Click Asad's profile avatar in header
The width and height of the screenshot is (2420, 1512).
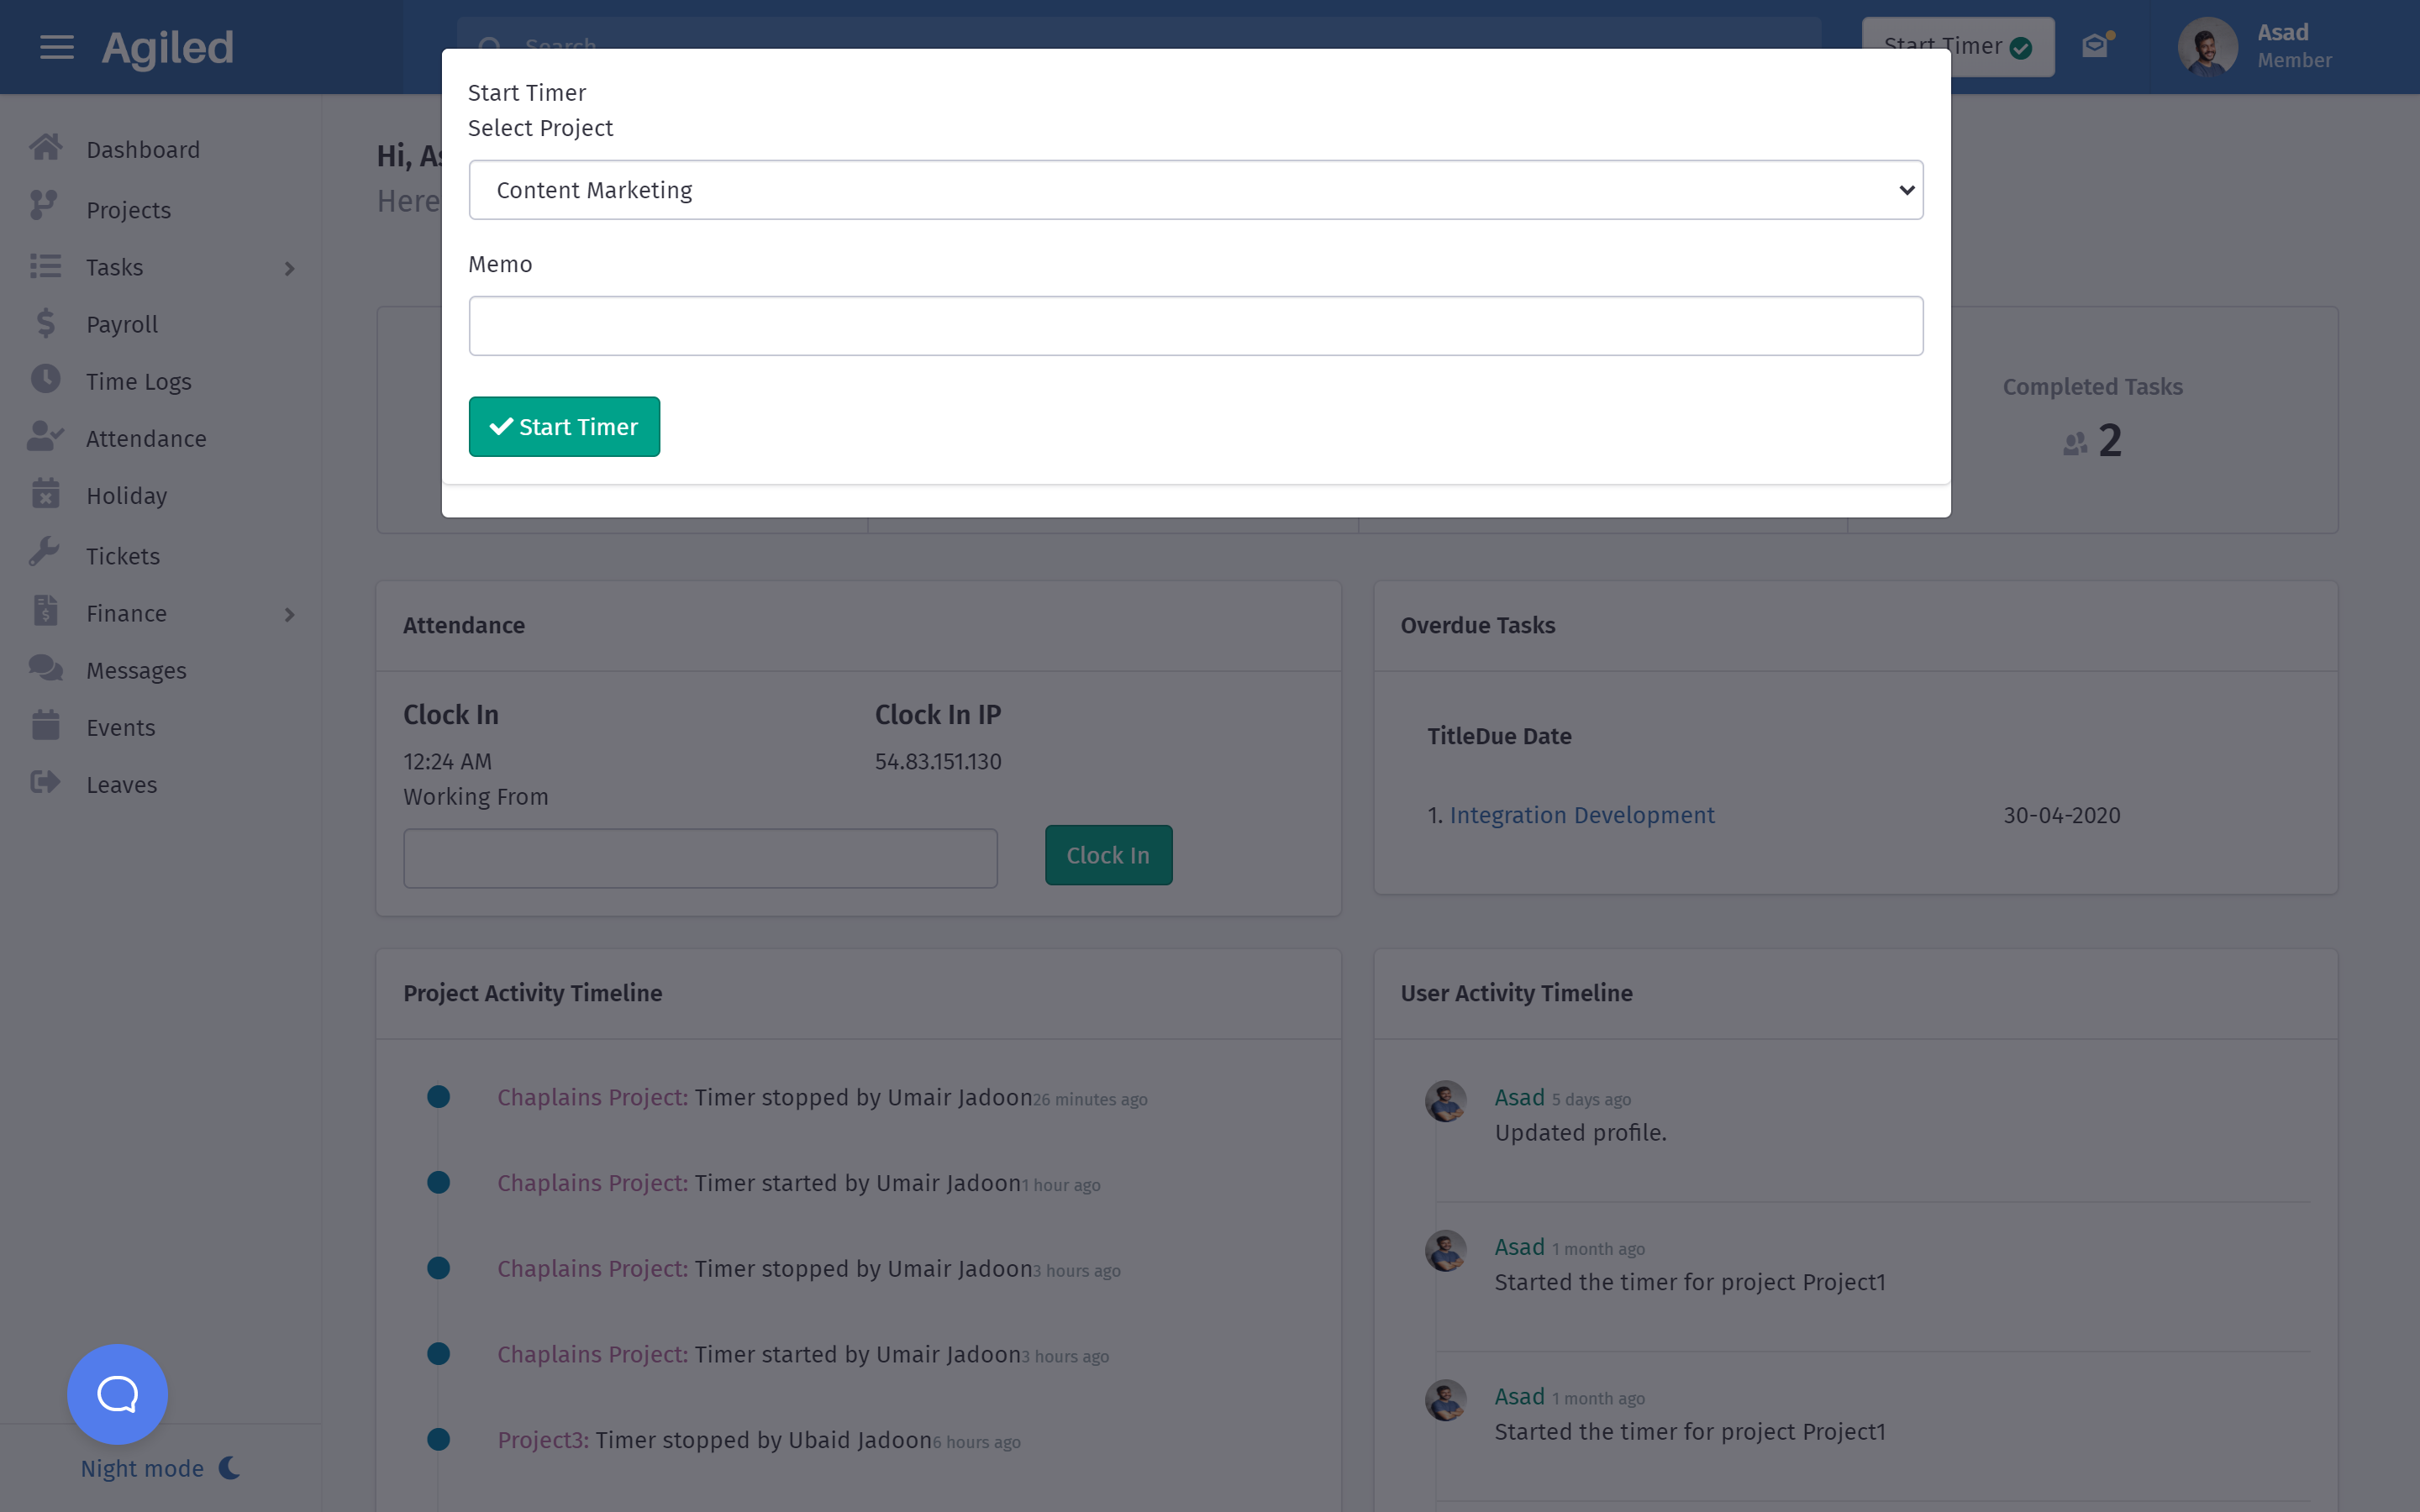(x=2207, y=47)
